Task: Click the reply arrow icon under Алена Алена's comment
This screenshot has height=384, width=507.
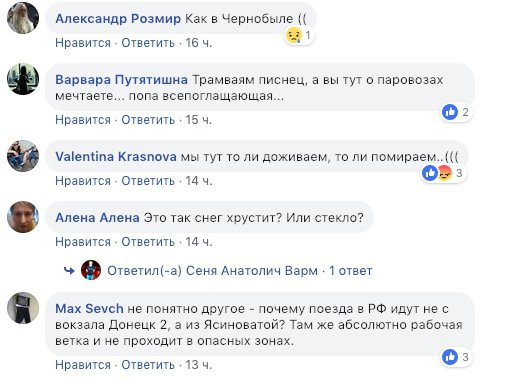Action: coord(69,270)
